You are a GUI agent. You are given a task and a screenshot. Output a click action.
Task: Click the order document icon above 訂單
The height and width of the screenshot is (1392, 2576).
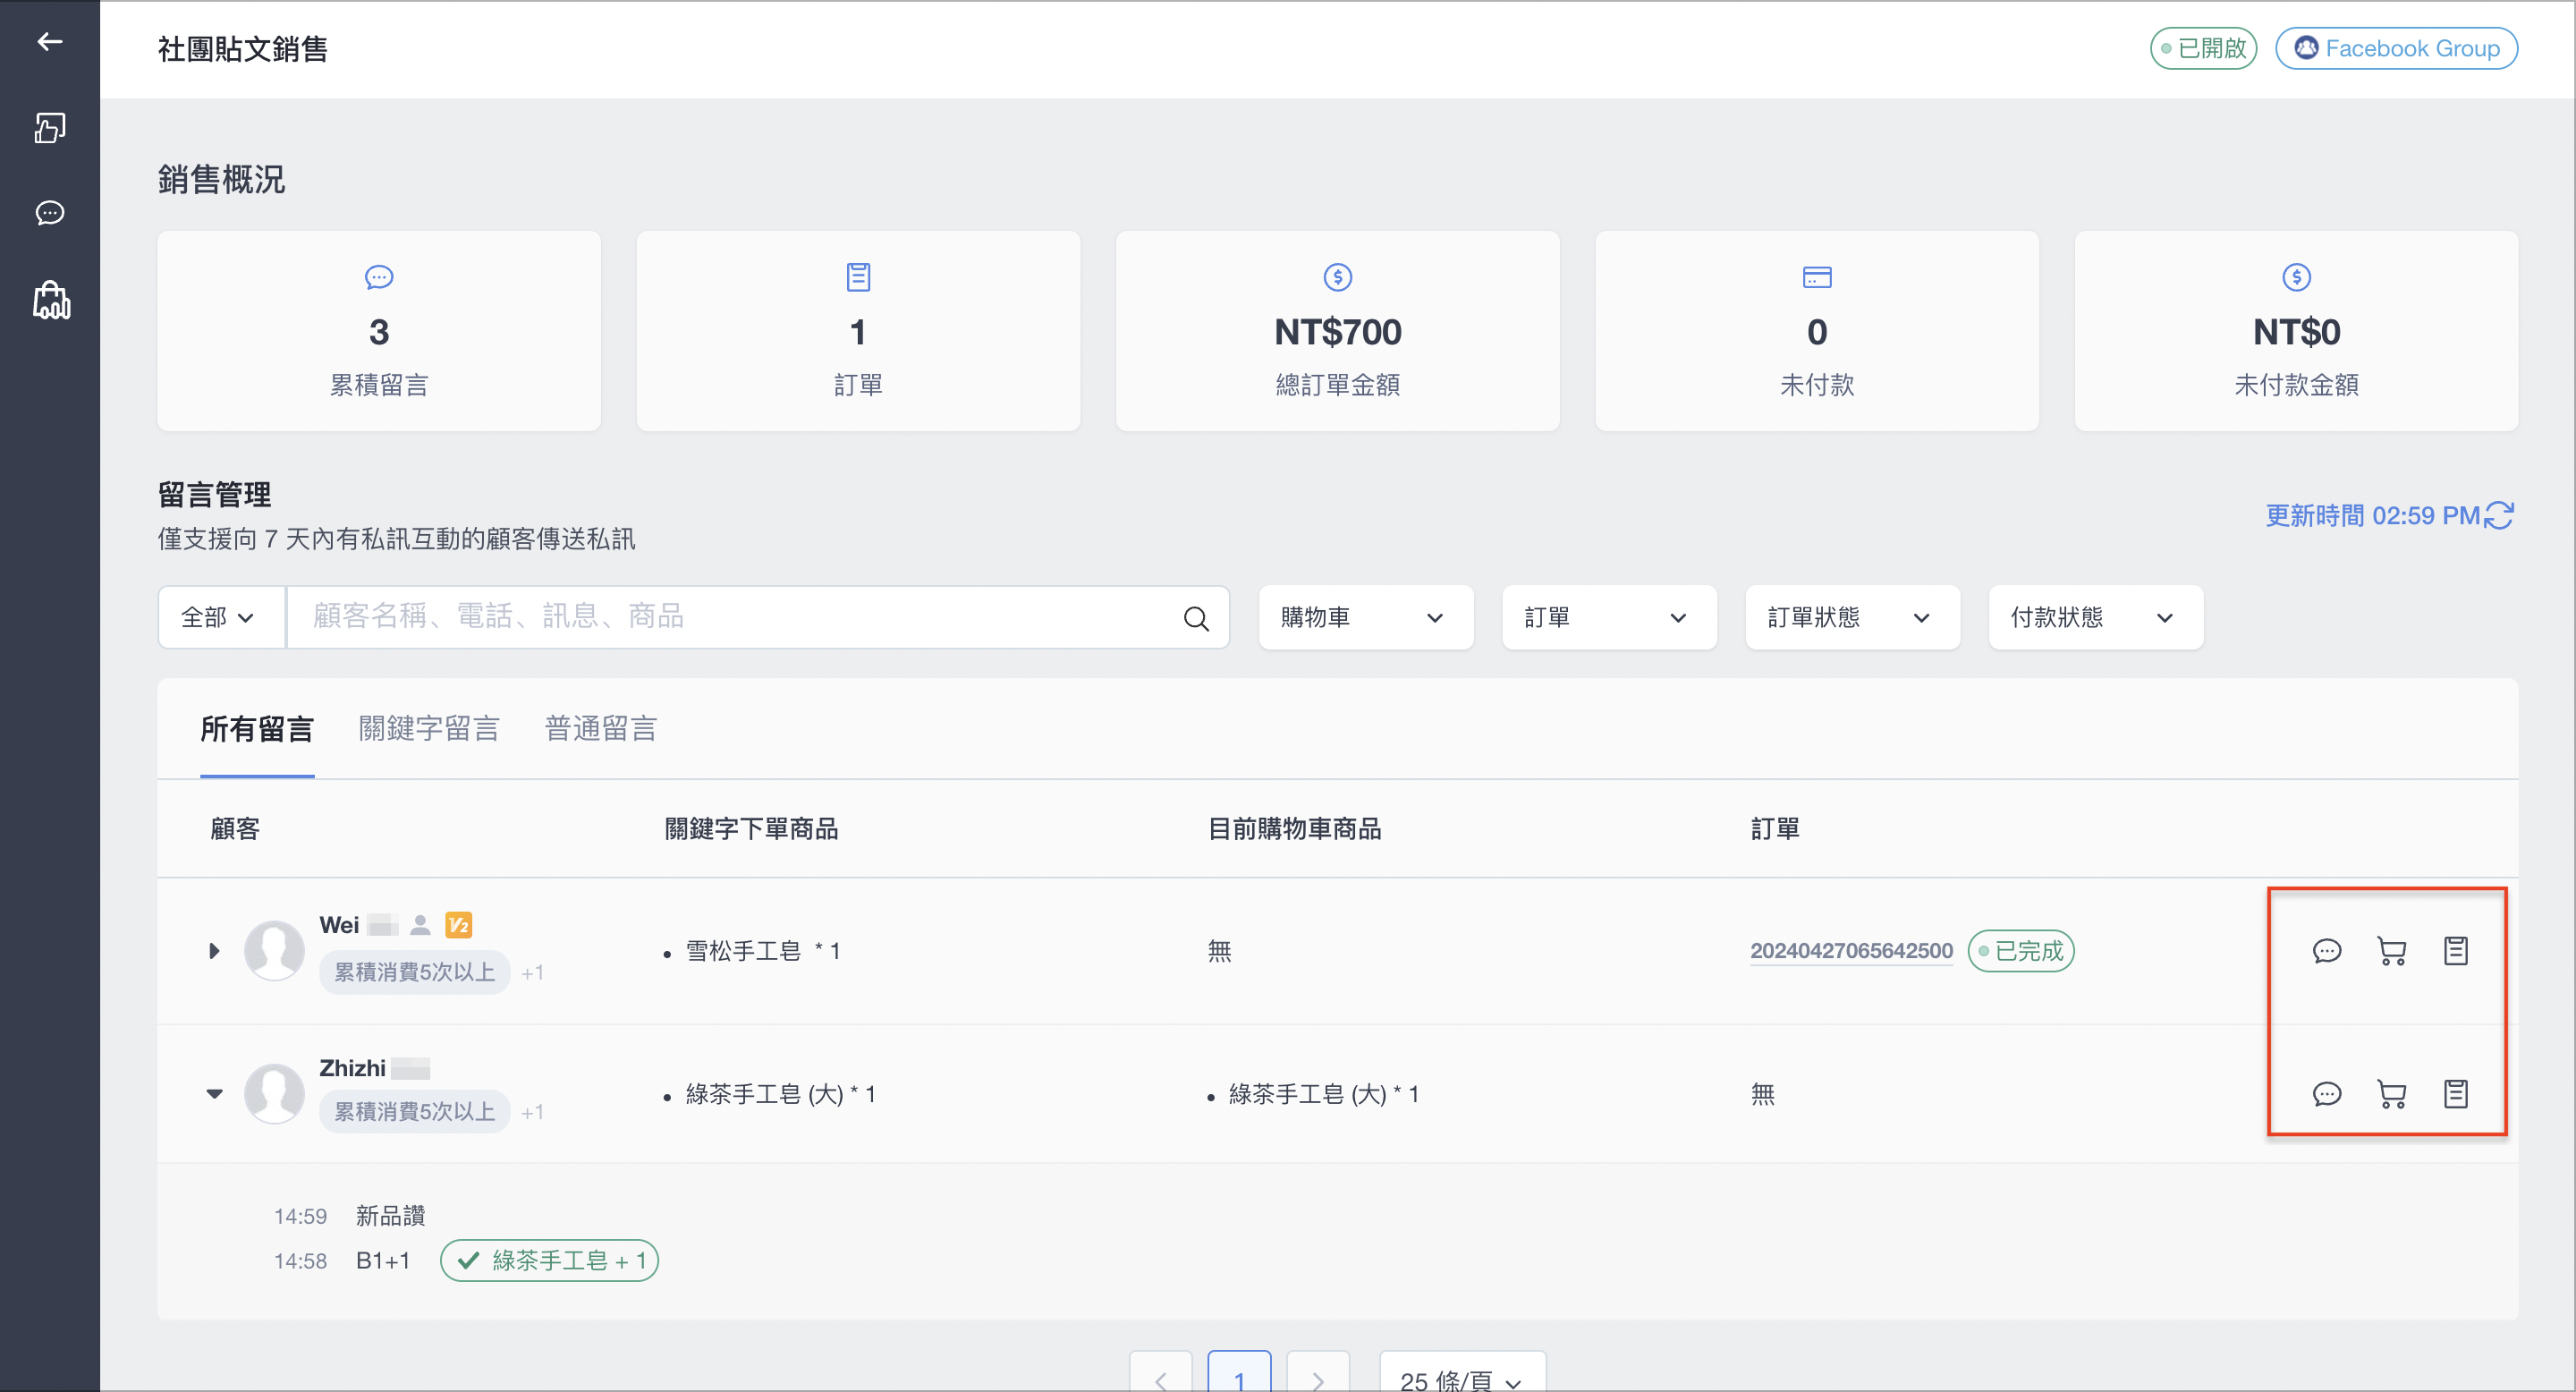point(858,277)
